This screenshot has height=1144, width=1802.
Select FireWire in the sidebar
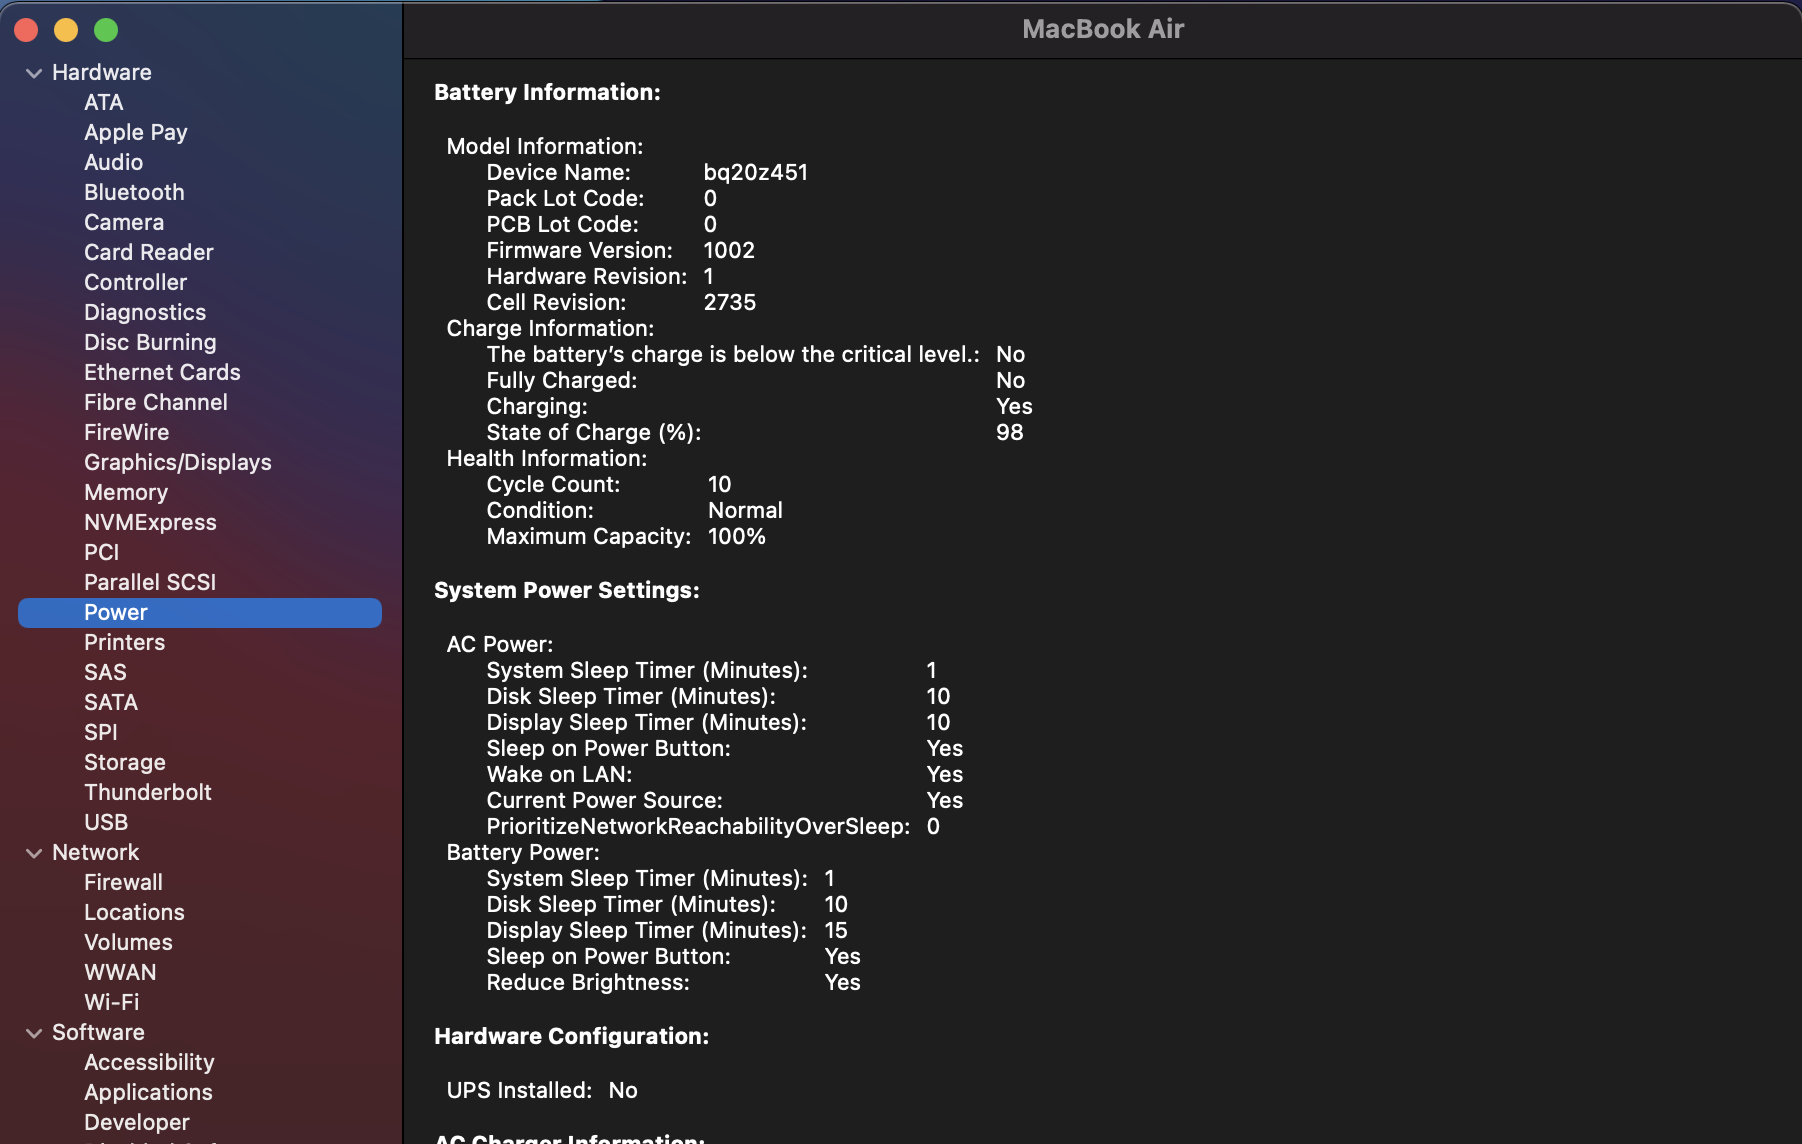pyautogui.click(x=127, y=433)
